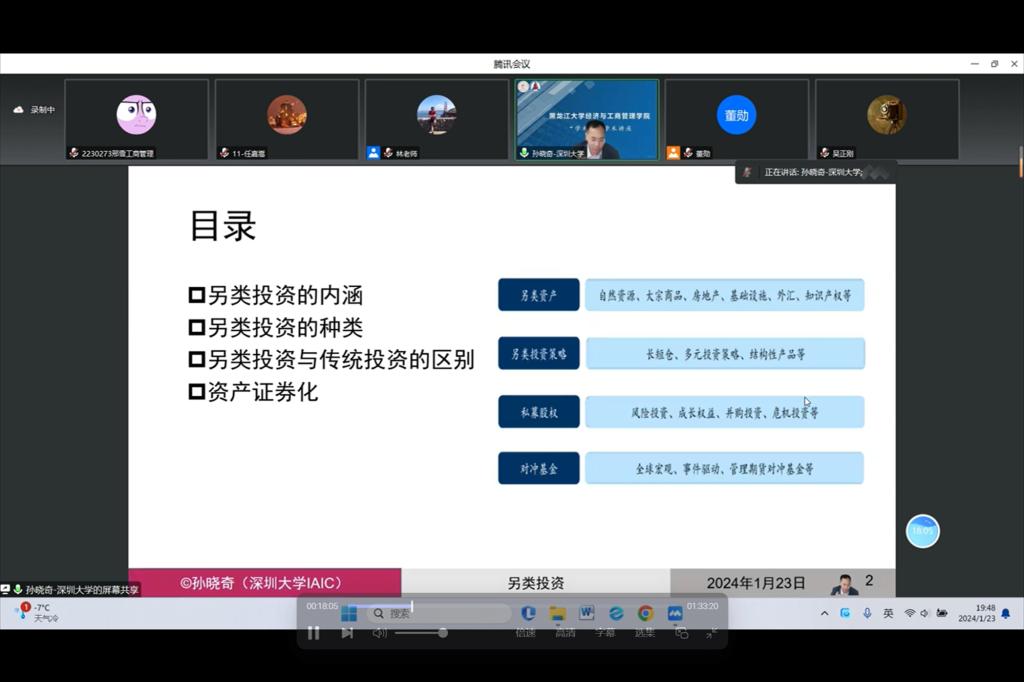1024x682 pixels.
Task: Click the green microphone icon on 孙晓奇 tile
Action: [x=524, y=153]
